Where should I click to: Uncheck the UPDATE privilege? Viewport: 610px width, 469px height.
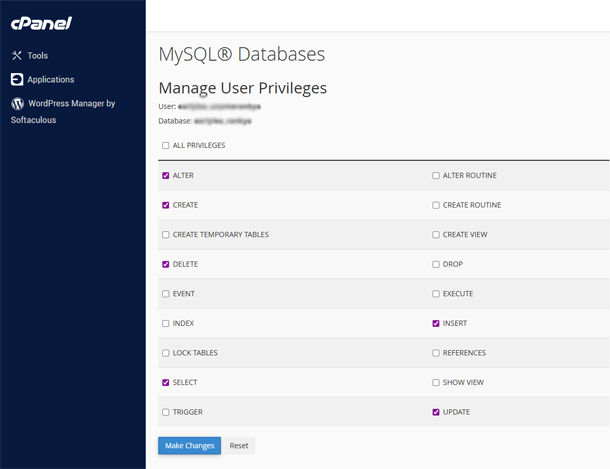pyautogui.click(x=436, y=412)
